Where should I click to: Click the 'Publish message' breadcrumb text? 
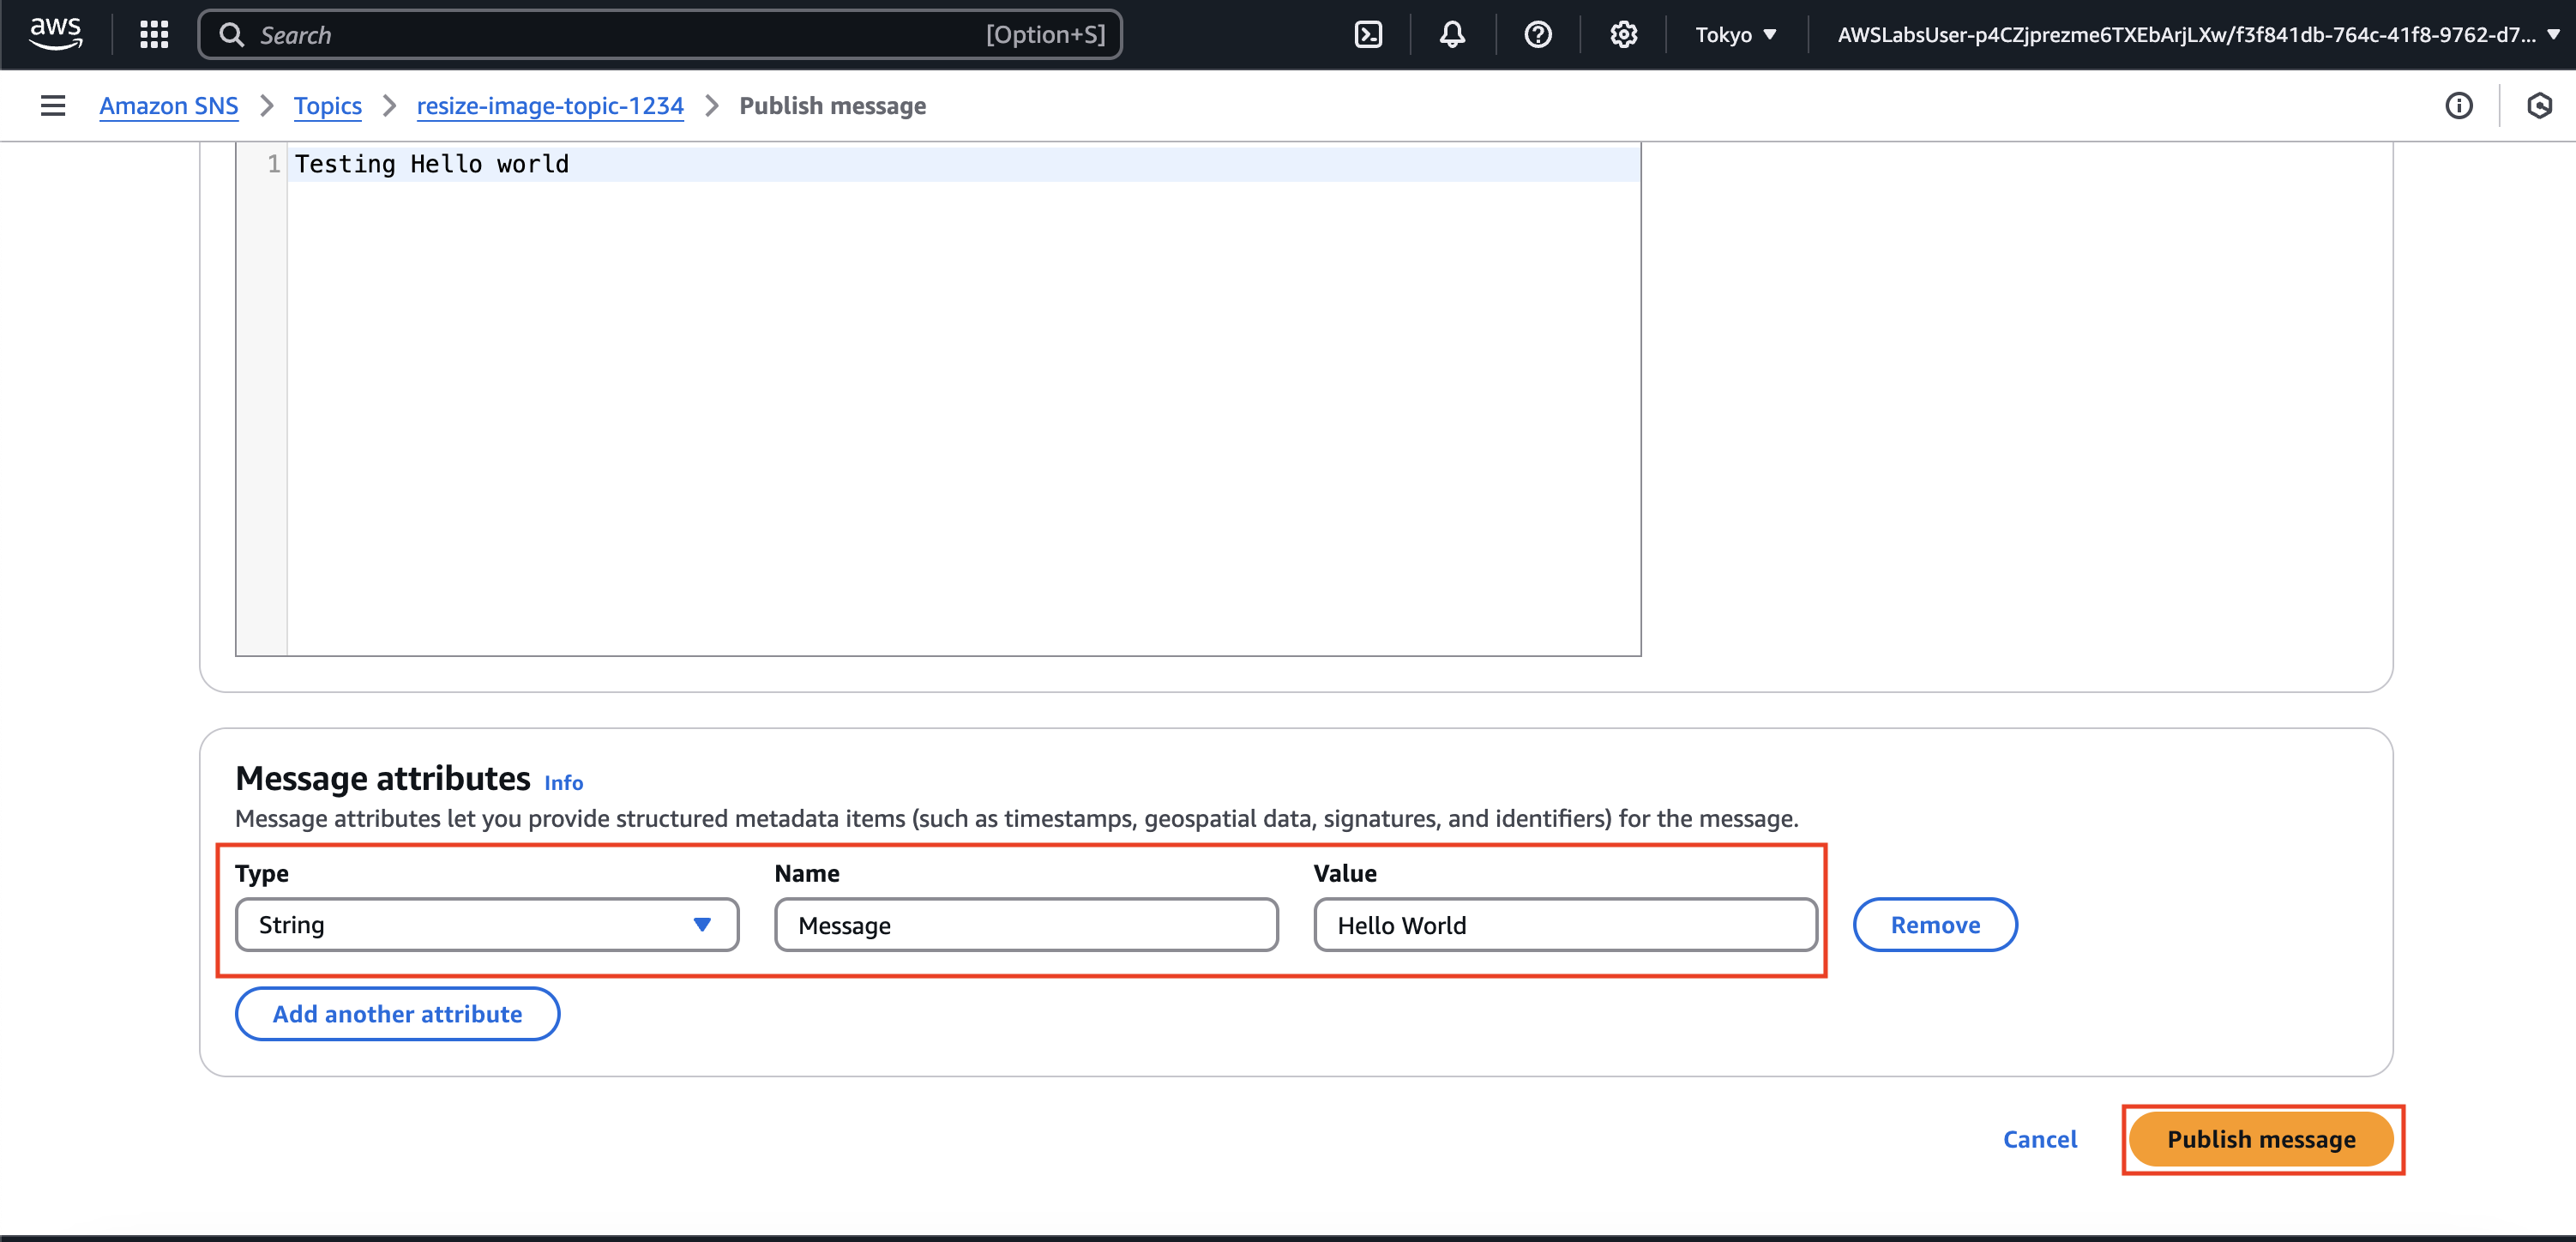(x=832, y=105)
